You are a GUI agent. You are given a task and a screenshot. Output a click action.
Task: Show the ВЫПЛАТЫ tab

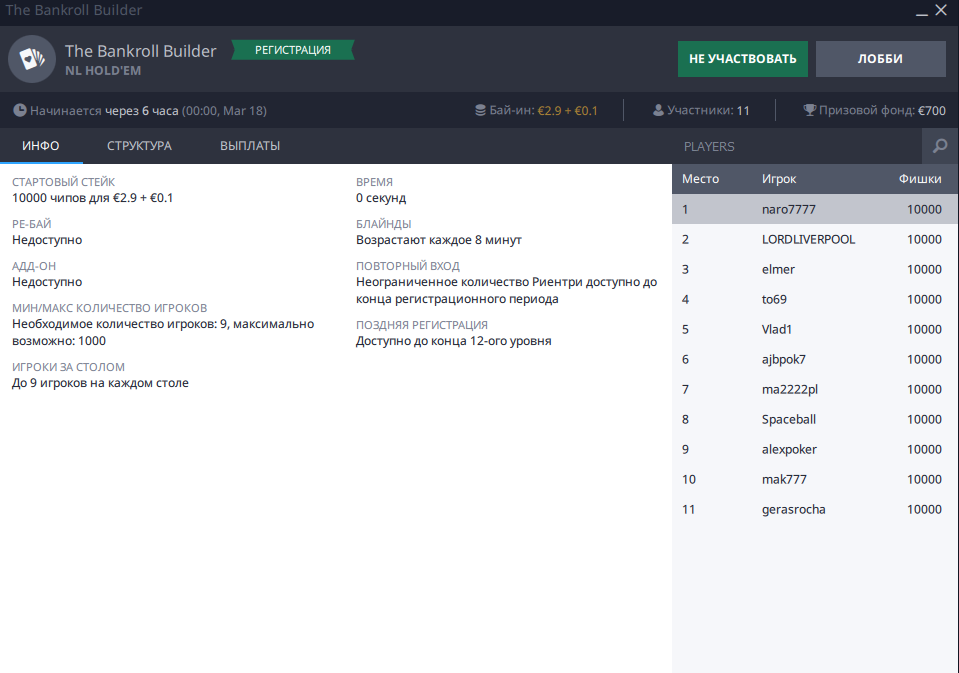250,146
